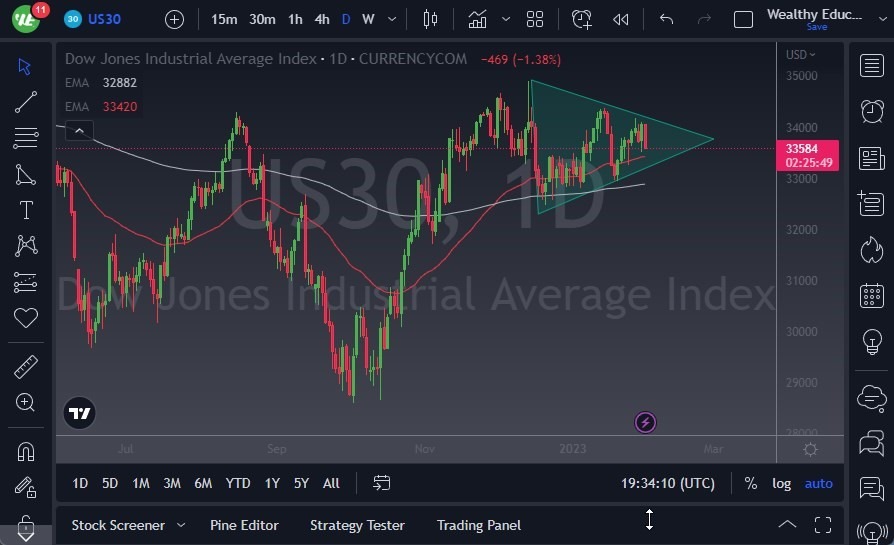Toggle auto scale mode
894x545 pixels.
tap(818, 483)
